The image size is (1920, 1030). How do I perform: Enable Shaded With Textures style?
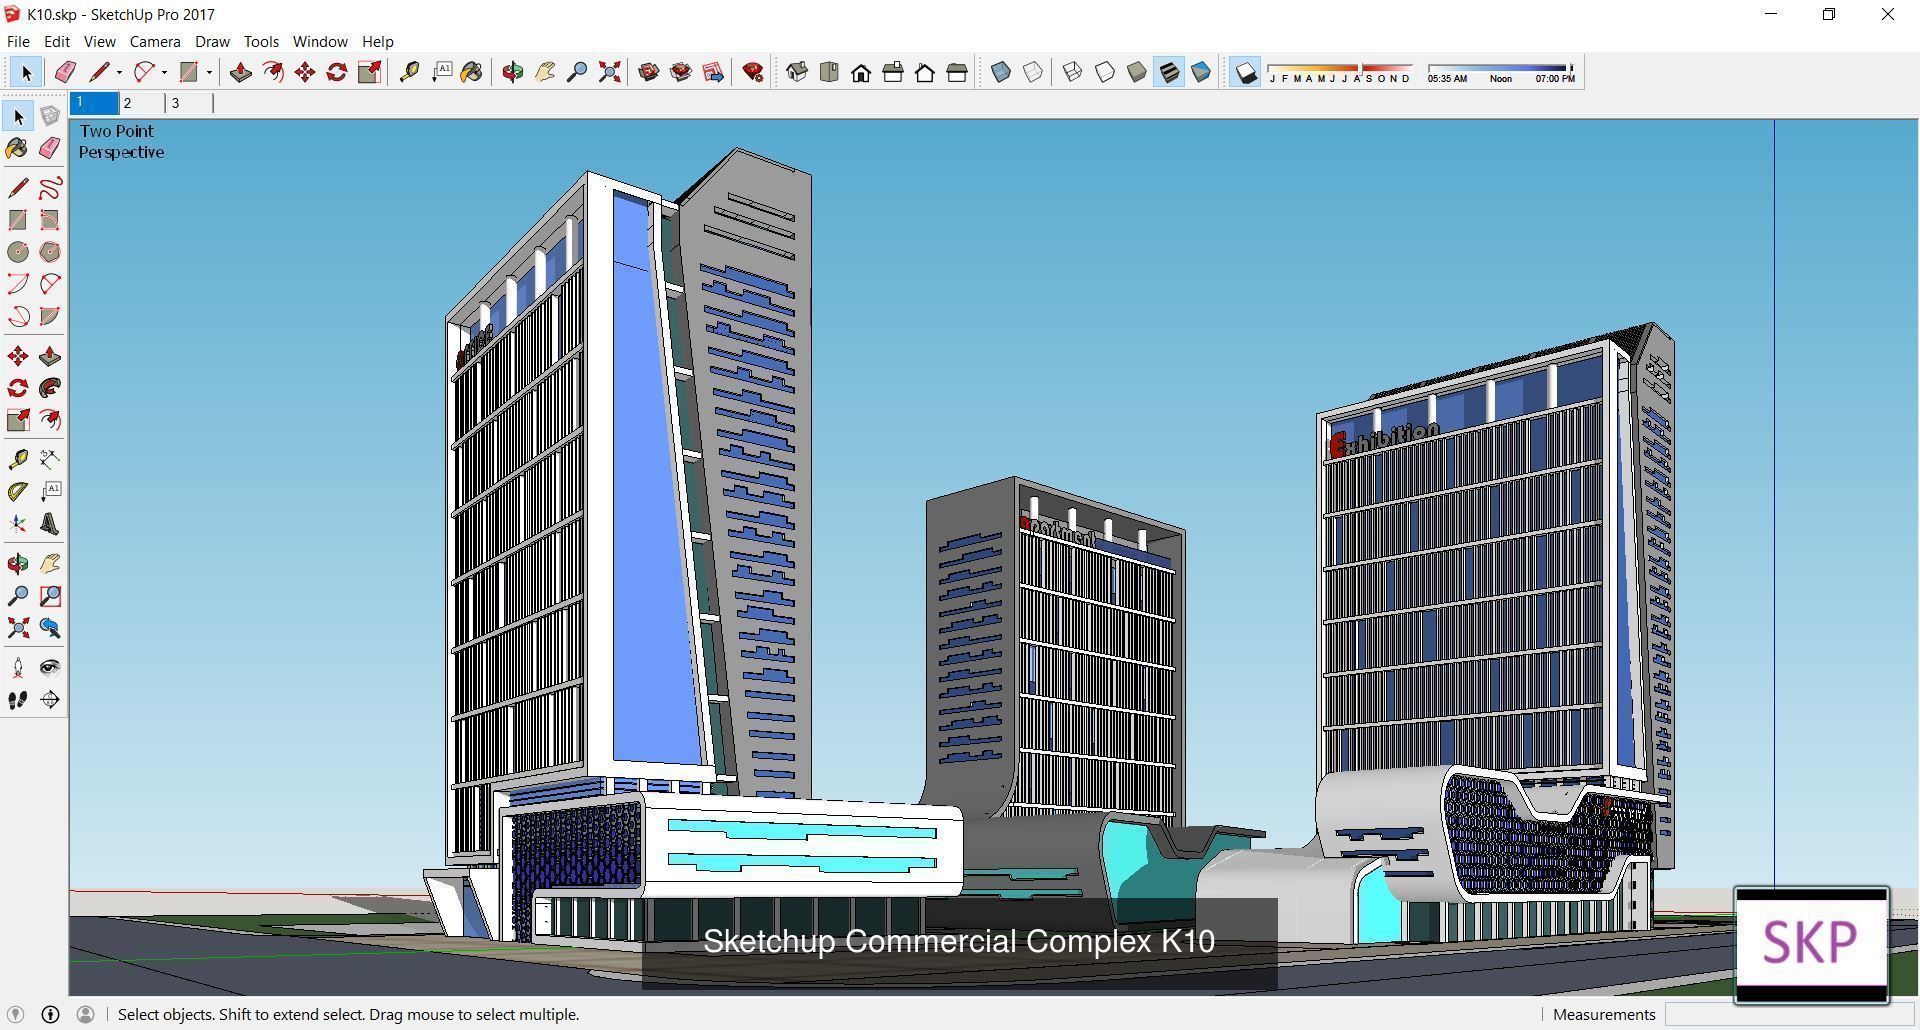coord(1169,72)
